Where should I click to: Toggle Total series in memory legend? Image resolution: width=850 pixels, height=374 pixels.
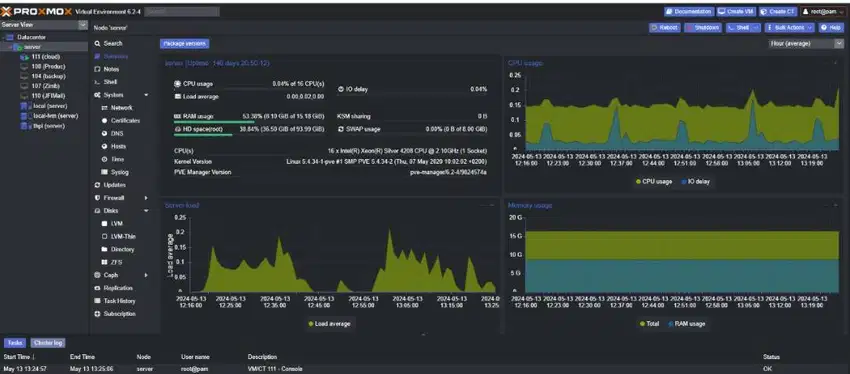(x=649, y=324)
